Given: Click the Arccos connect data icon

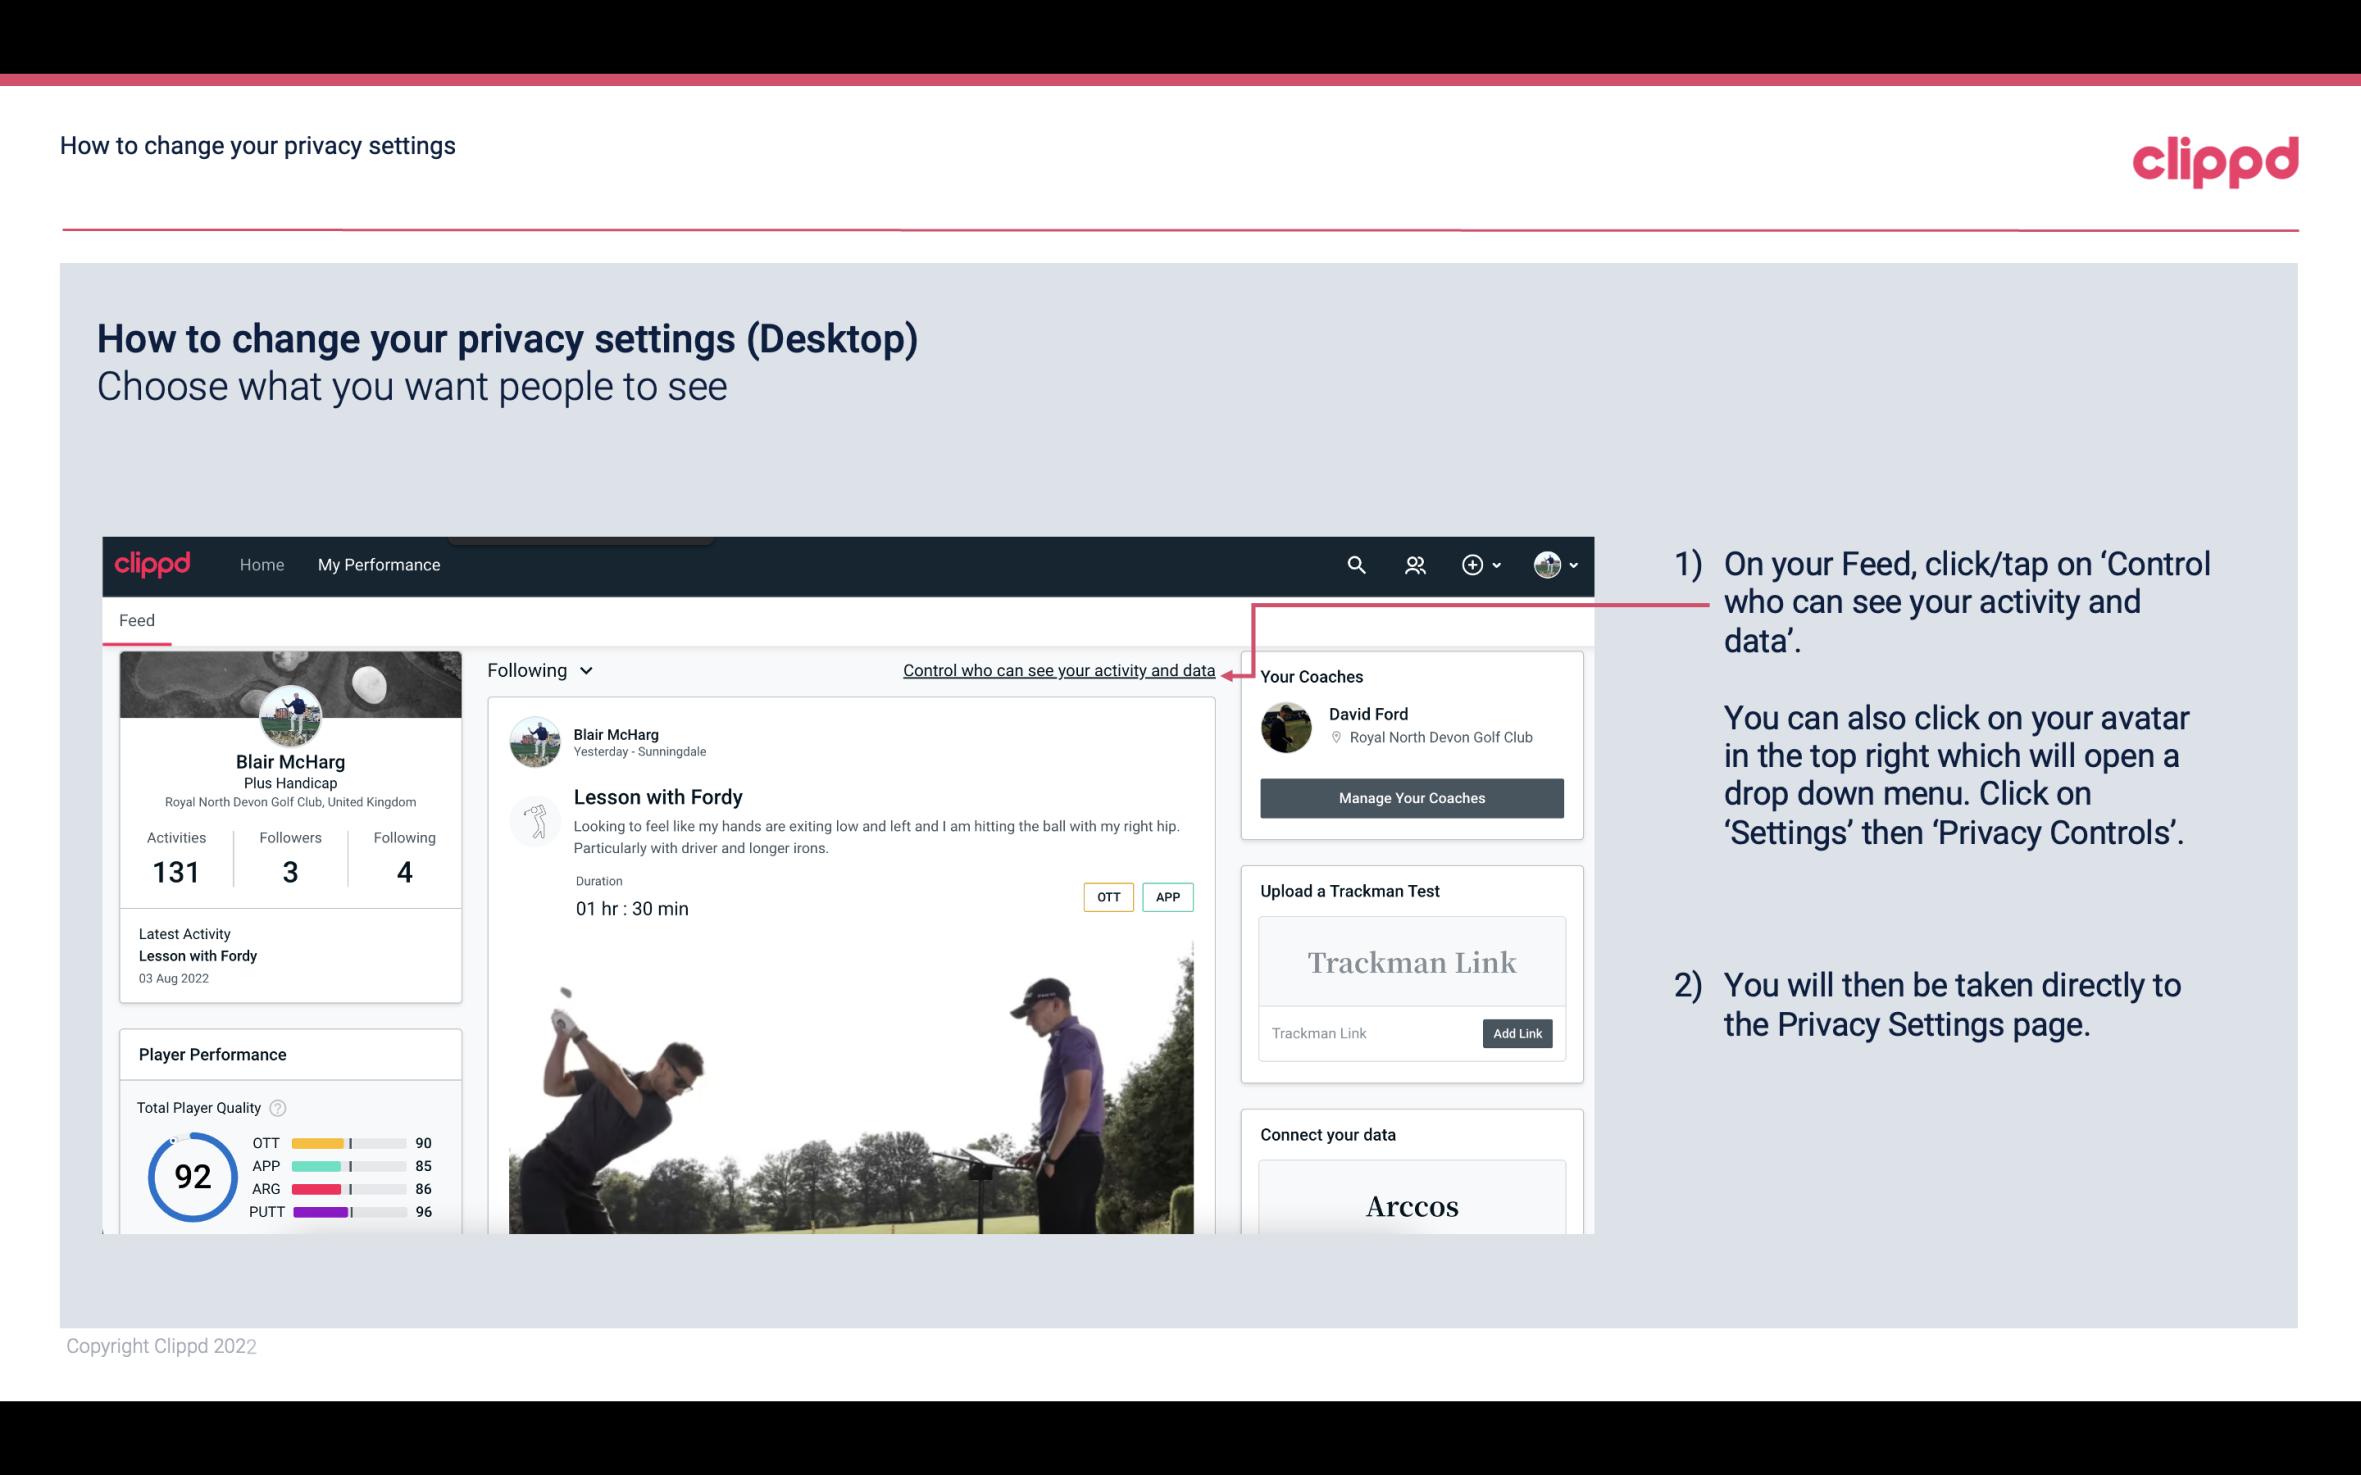Looking at the screenshot, I should click(1412, 1205).
